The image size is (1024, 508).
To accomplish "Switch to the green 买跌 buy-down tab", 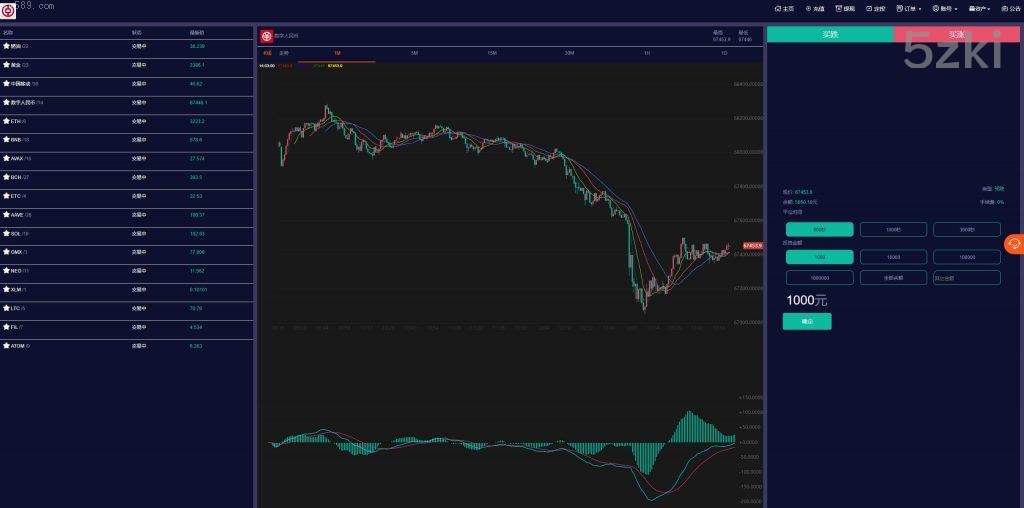I will tap(830, 35).
